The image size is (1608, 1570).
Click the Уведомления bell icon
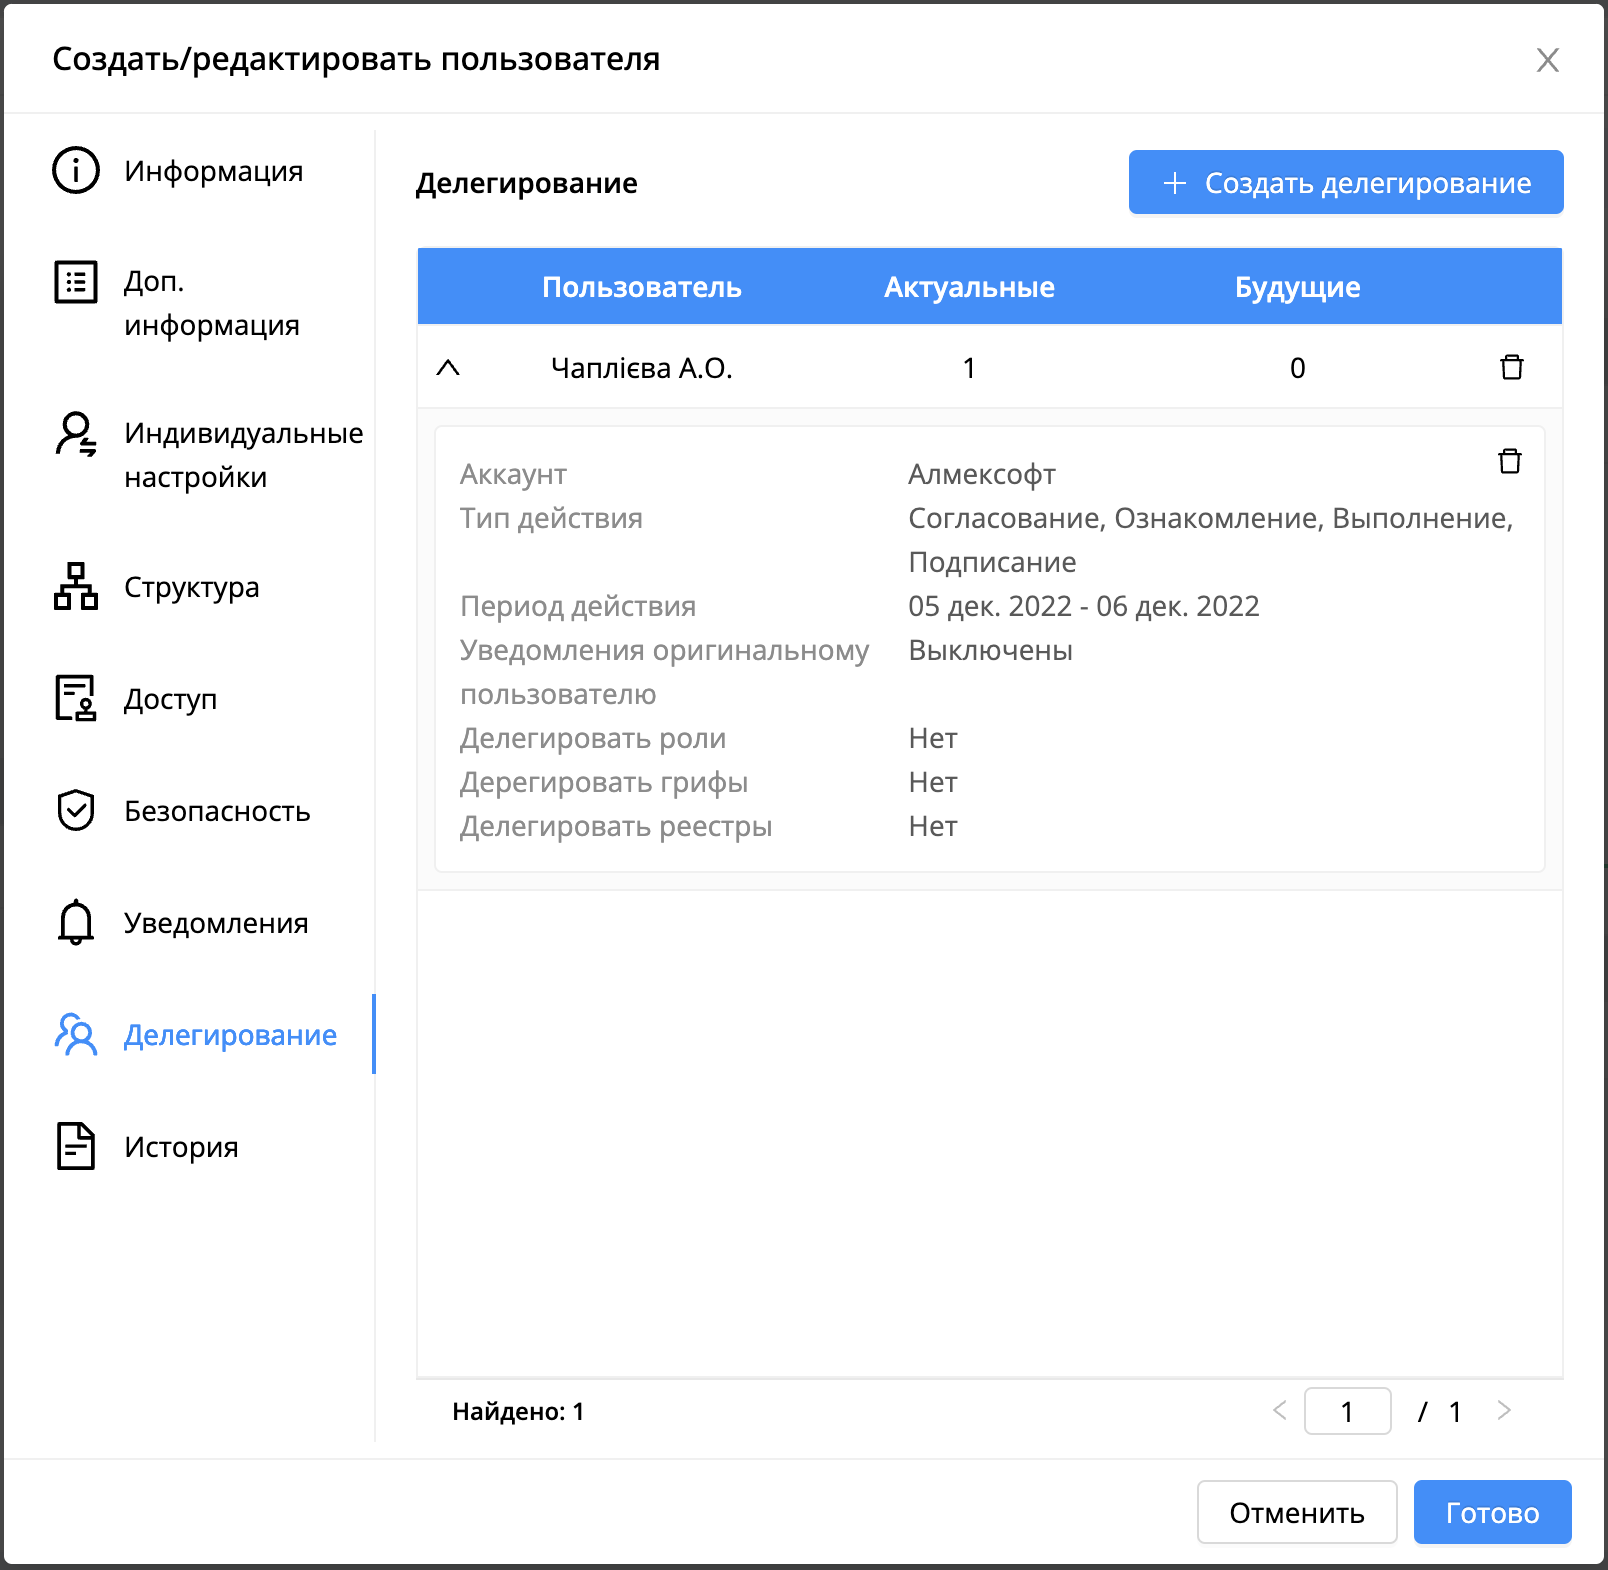tap(76, 922)
